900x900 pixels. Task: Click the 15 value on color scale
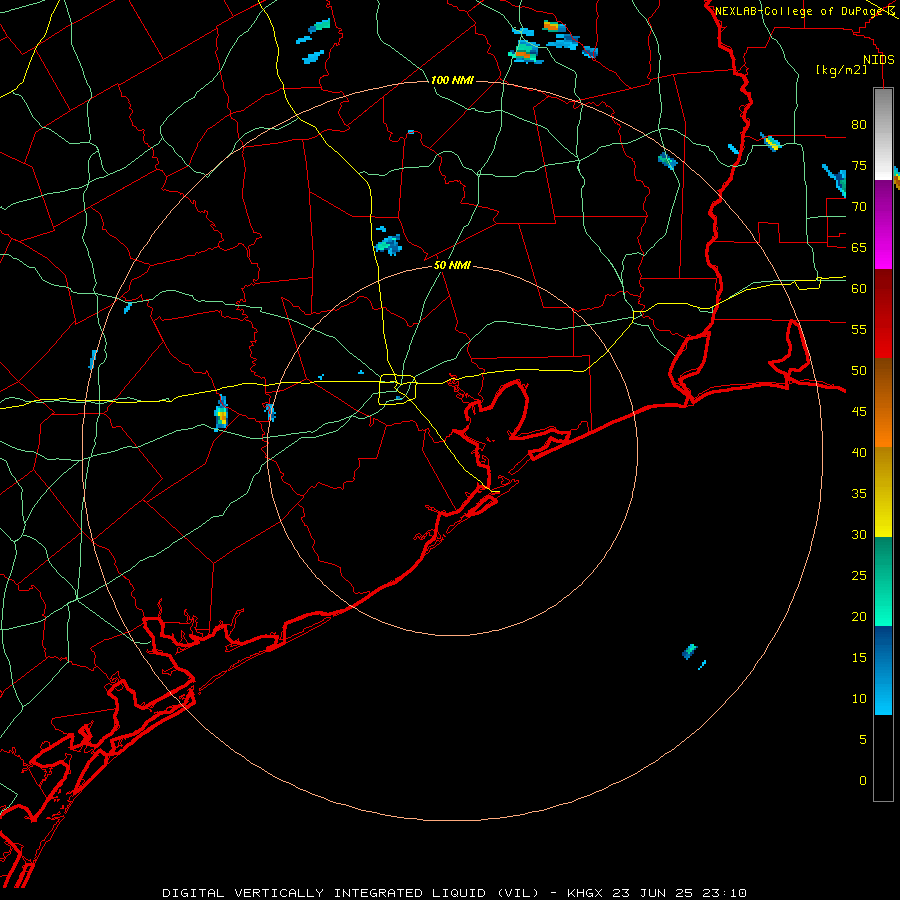[x=859, y=657]
